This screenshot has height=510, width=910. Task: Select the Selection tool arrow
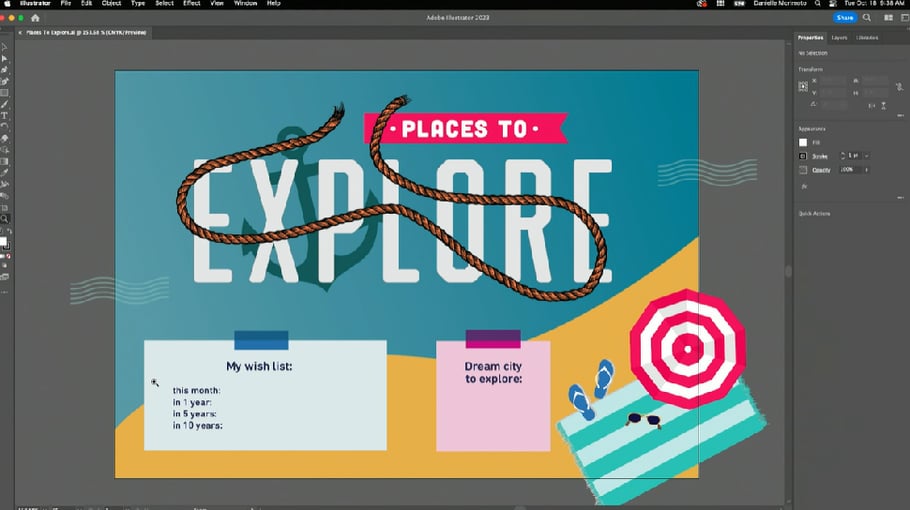pyautogui.click(x=5, y=47)
